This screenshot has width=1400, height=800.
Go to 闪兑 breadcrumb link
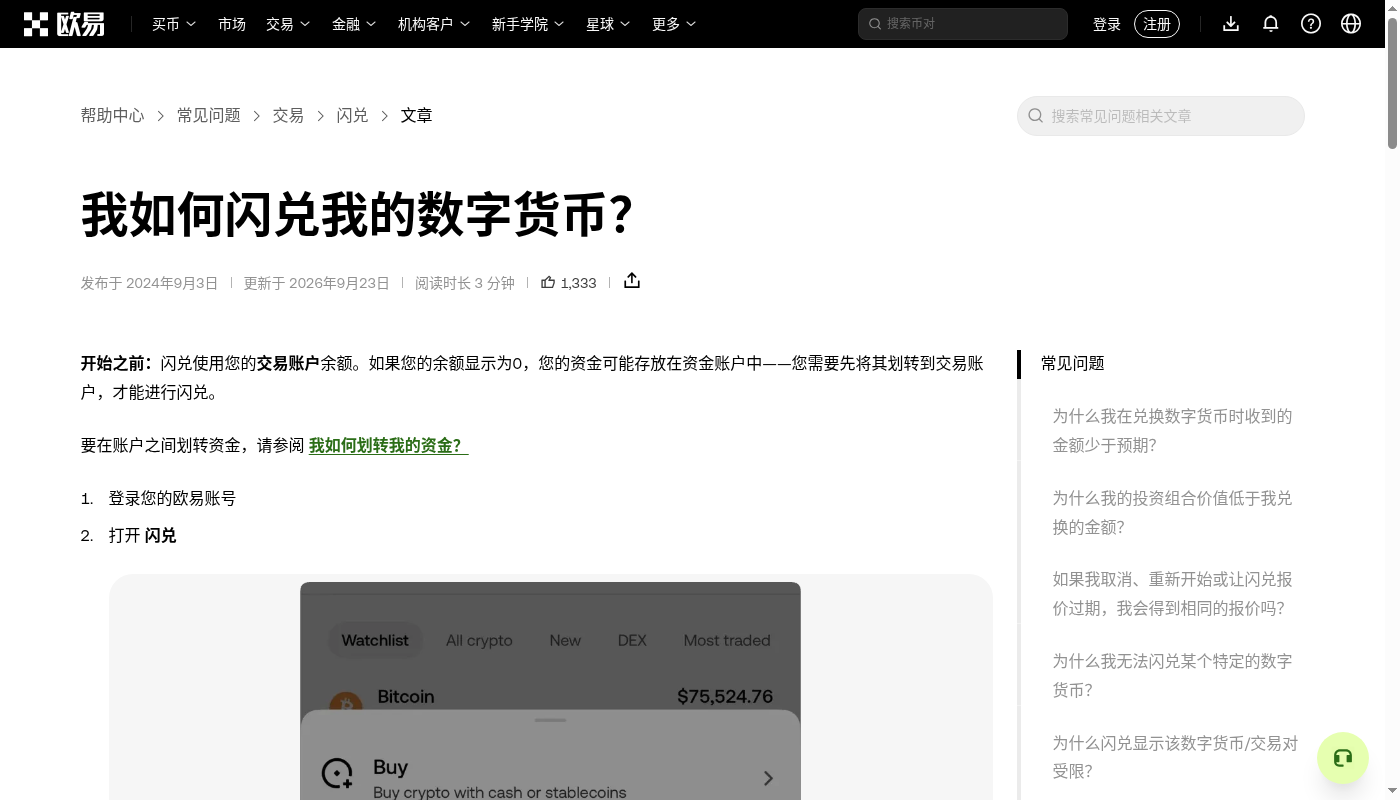click(x=352, y=116)
